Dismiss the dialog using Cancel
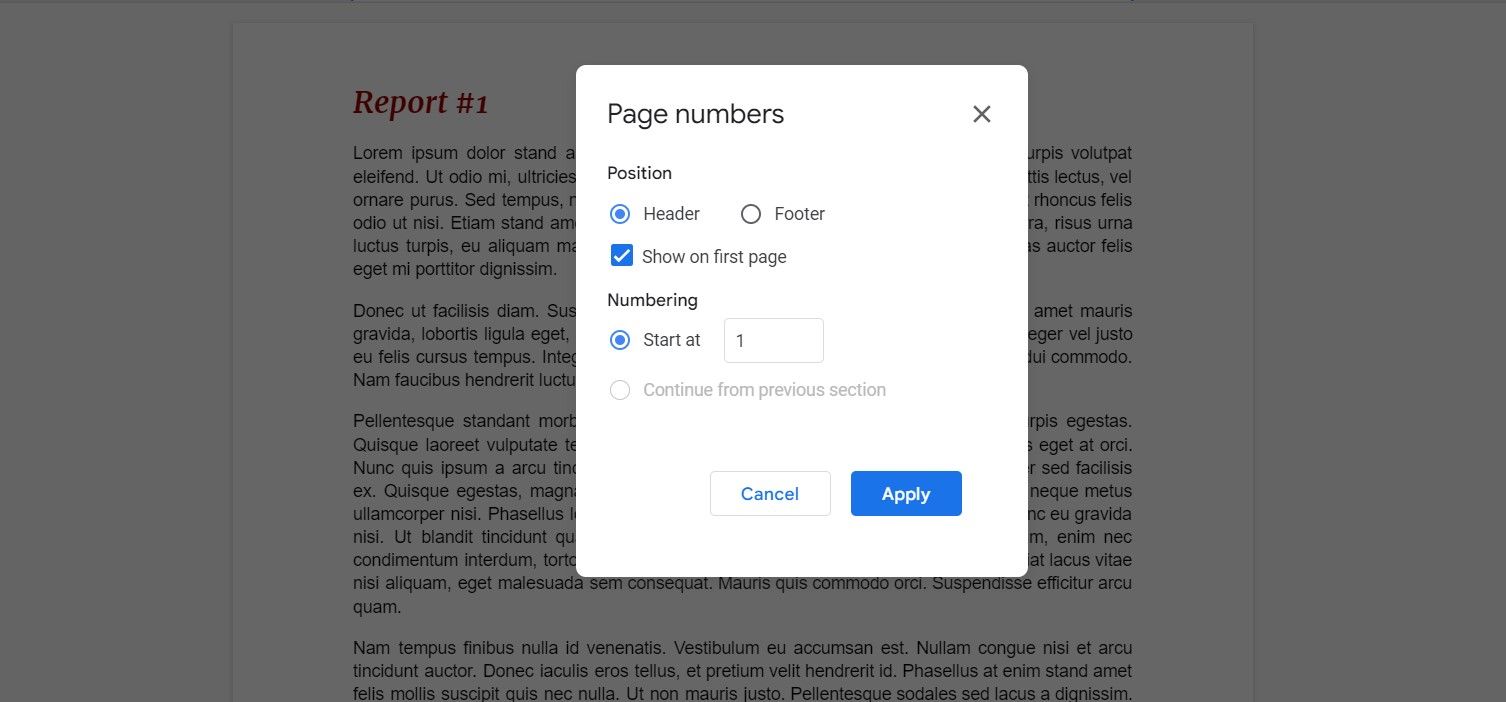The width and height of the screenshot is (1506, 702). tap(769, 493)
